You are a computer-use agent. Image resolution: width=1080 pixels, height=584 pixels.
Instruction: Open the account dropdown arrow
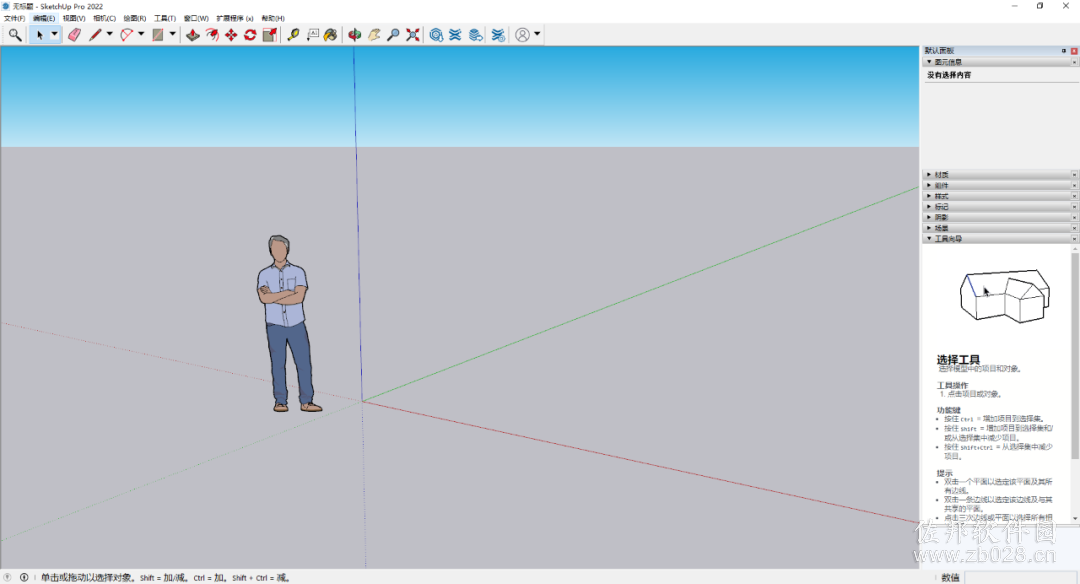pos(537,34)
